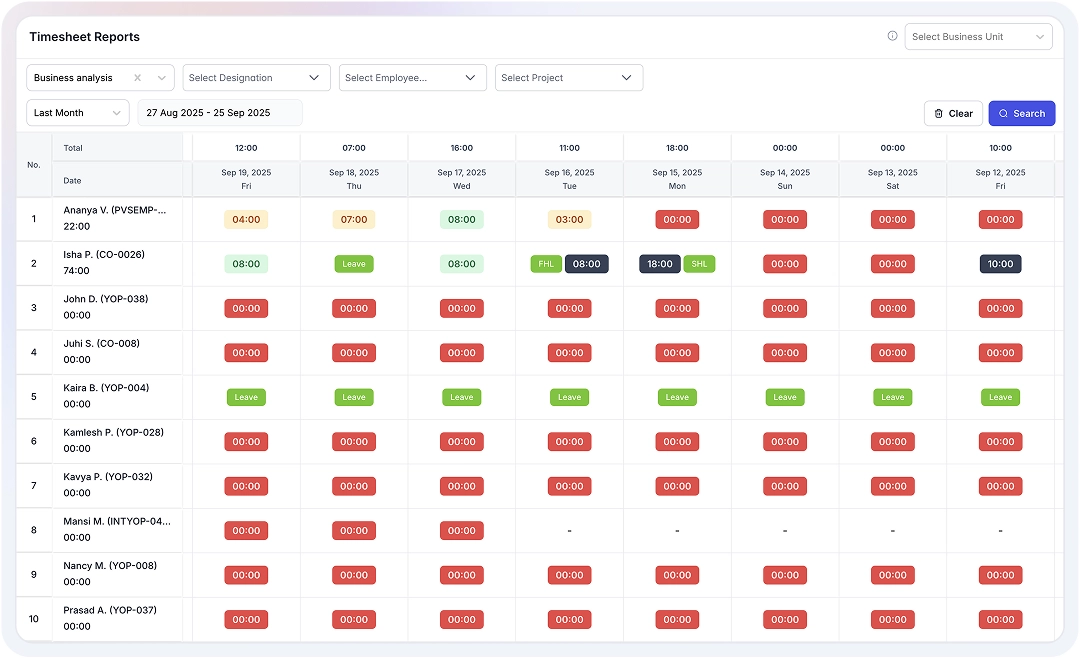Open the Select Employee dropdown
This screenshot has height=659, width=1080.
click(x=412, y=77)
